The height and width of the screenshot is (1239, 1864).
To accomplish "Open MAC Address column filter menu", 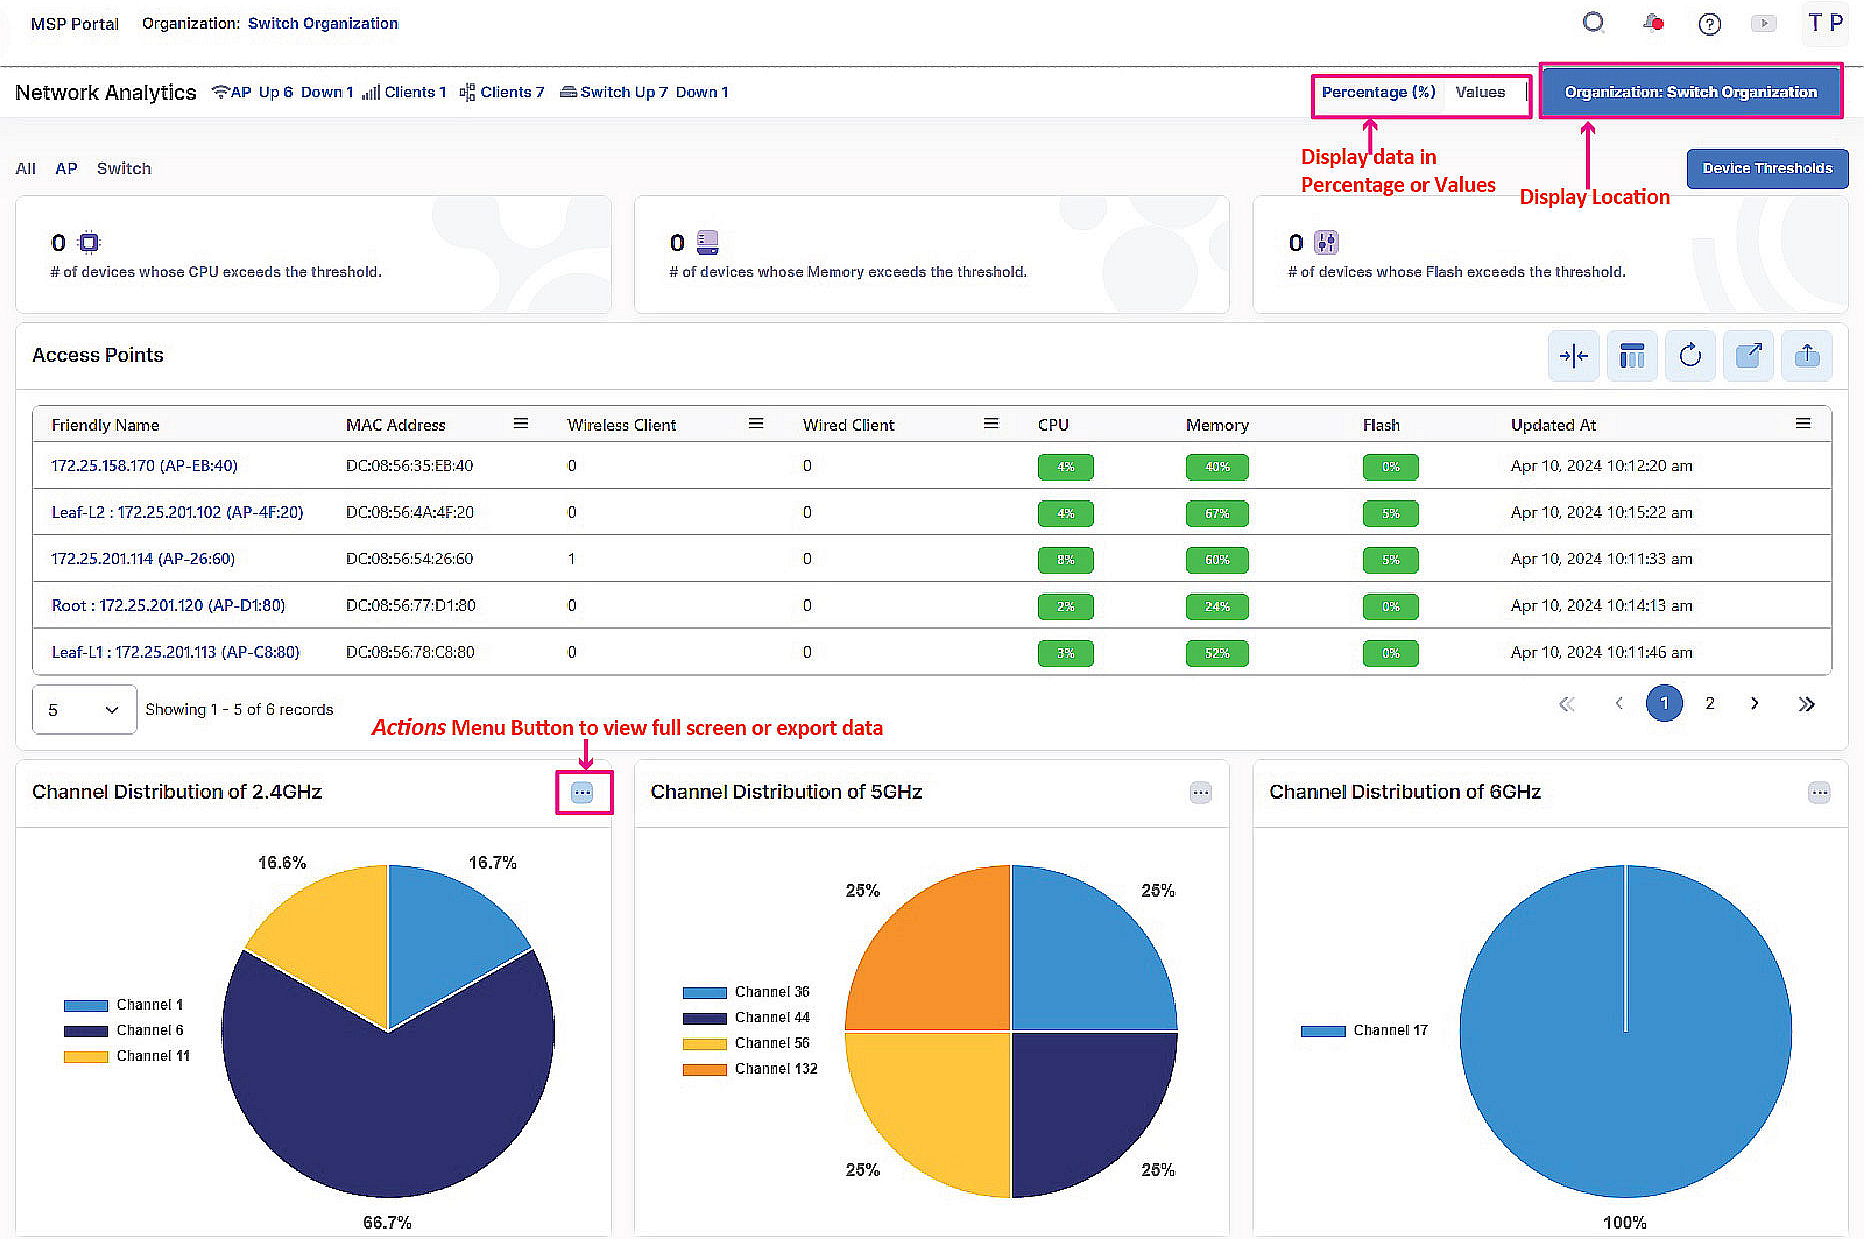I will (520, 424).
